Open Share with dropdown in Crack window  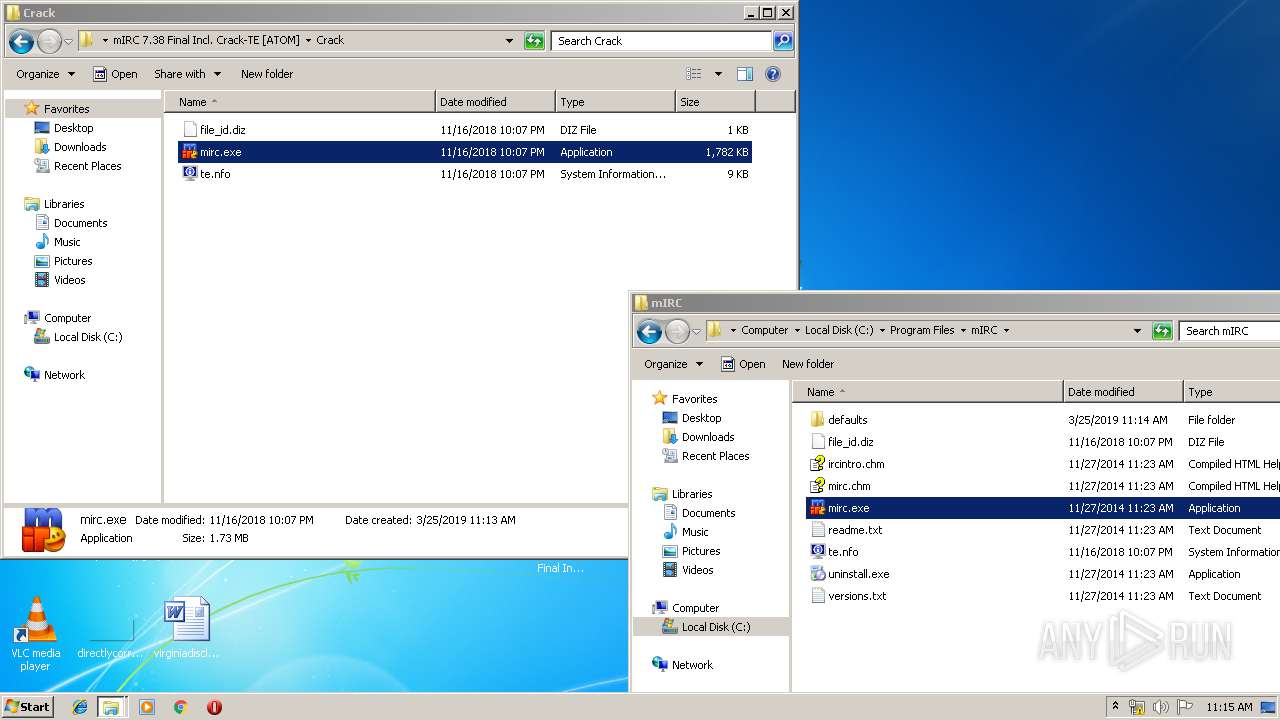coord(187,74)
